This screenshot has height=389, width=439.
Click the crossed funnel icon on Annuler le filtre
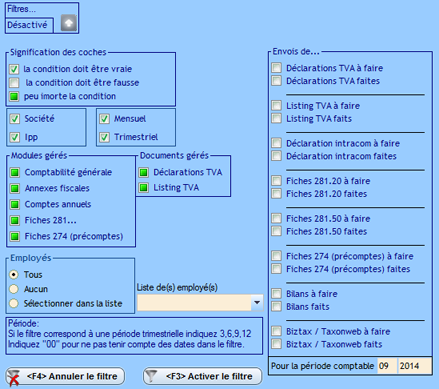point(14,378)
